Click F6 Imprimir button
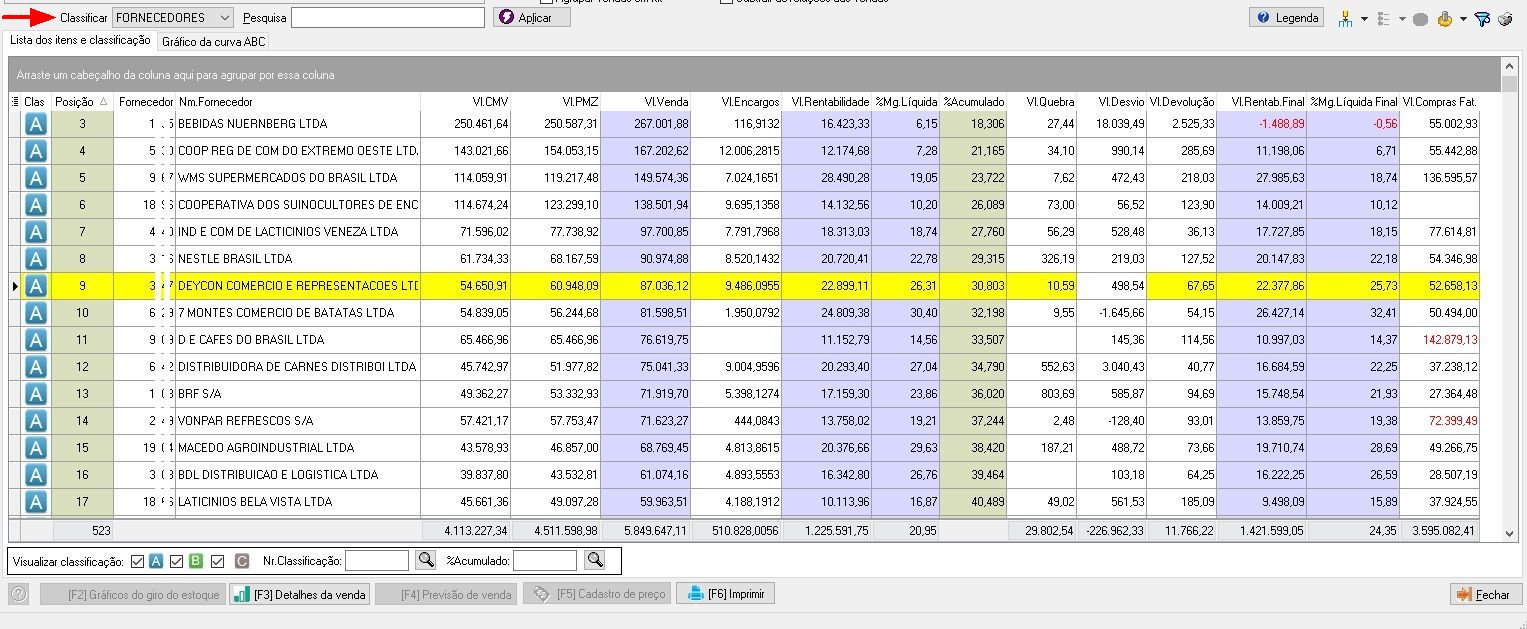This screenshot has height=629, width=1527. click(726, 594)
